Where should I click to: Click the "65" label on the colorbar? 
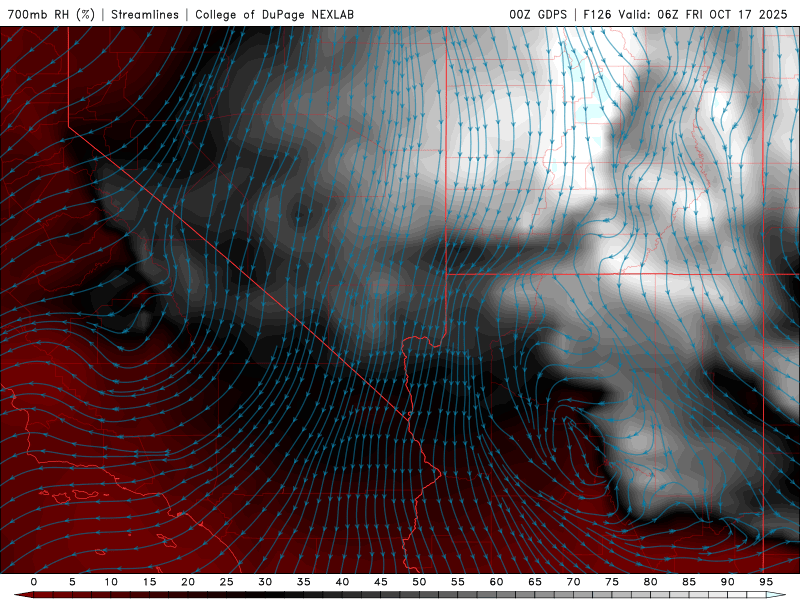coord(535,582)
